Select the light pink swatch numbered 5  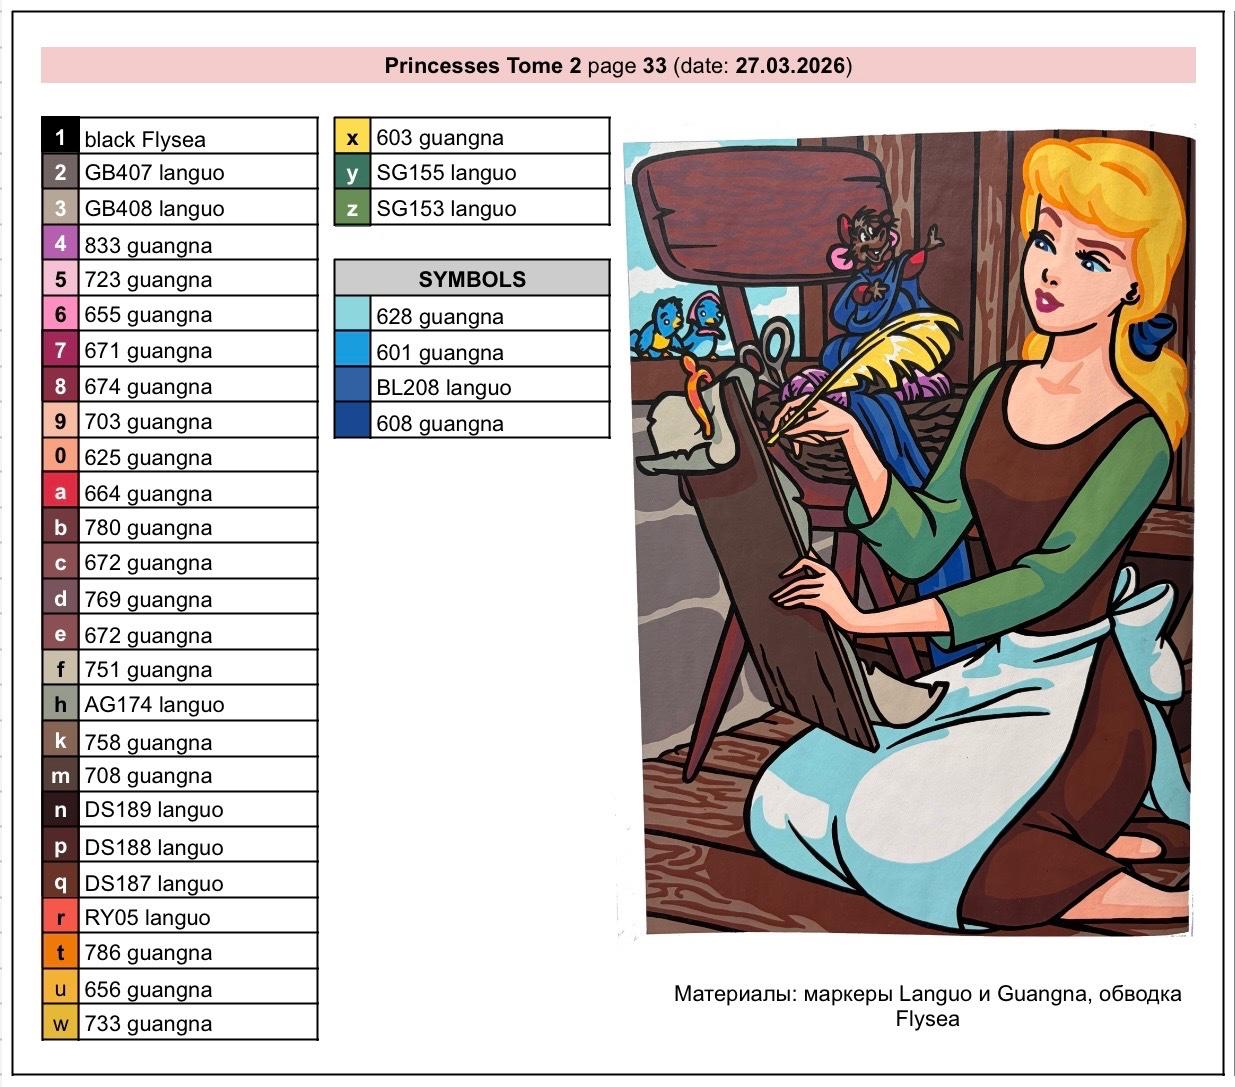(60, 279)
